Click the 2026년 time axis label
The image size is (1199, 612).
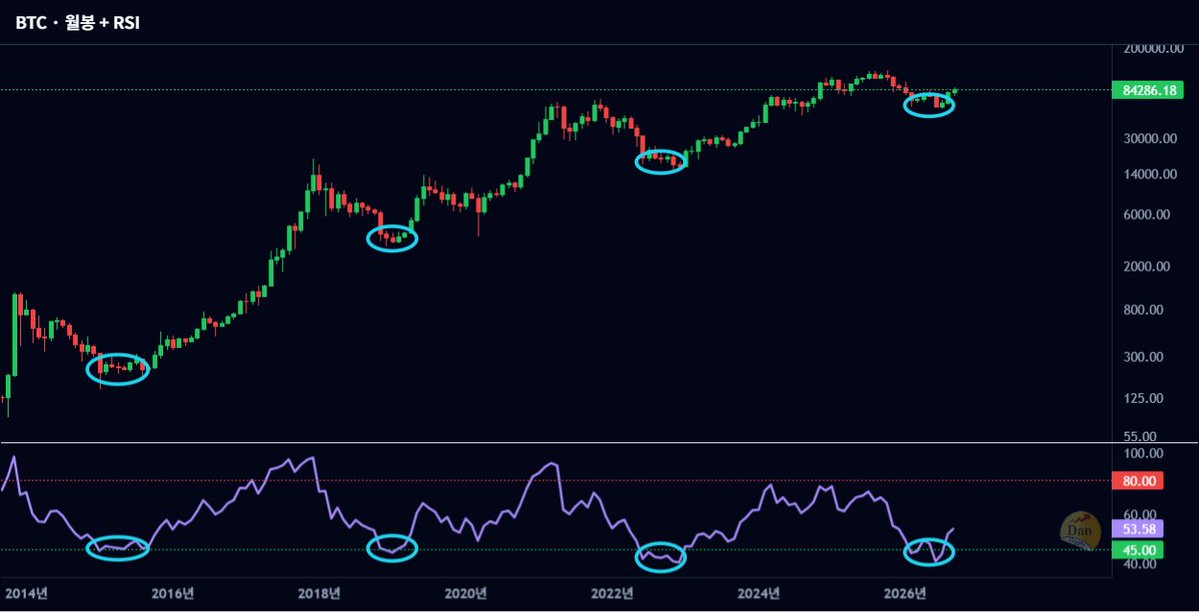905,593
